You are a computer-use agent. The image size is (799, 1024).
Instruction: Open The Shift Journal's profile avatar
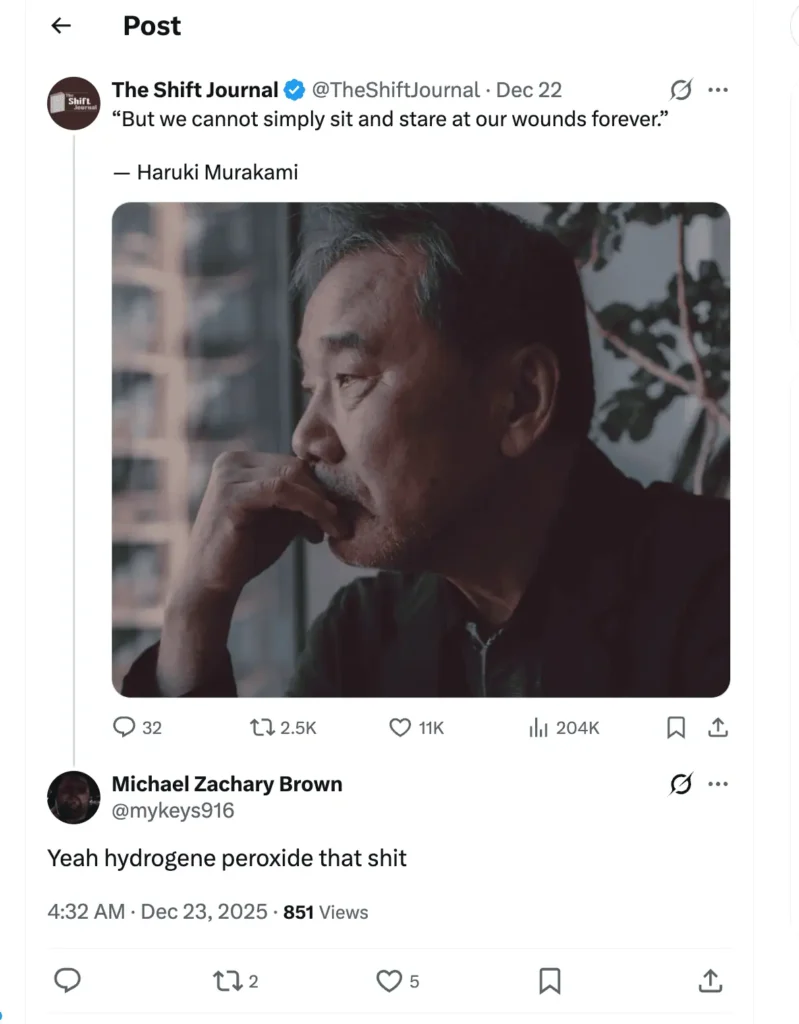coord(73,103)
